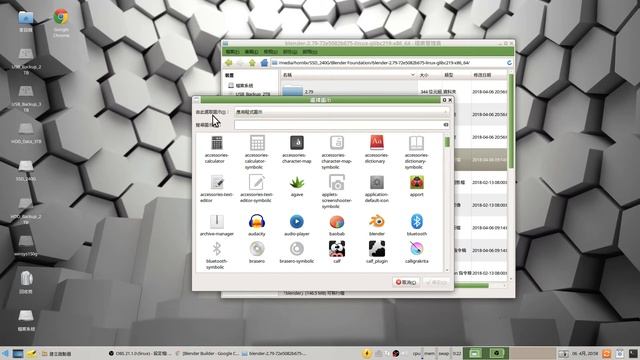Select the blender icon
This screenshot has width=640, height=360.
pyautogui.click(x=377, y=222)
